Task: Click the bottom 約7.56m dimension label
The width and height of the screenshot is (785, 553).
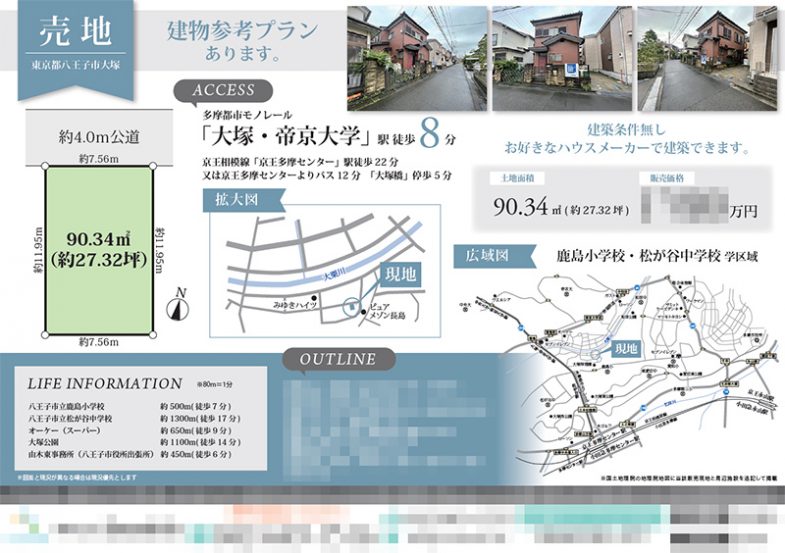Action: tap(99, 342)
